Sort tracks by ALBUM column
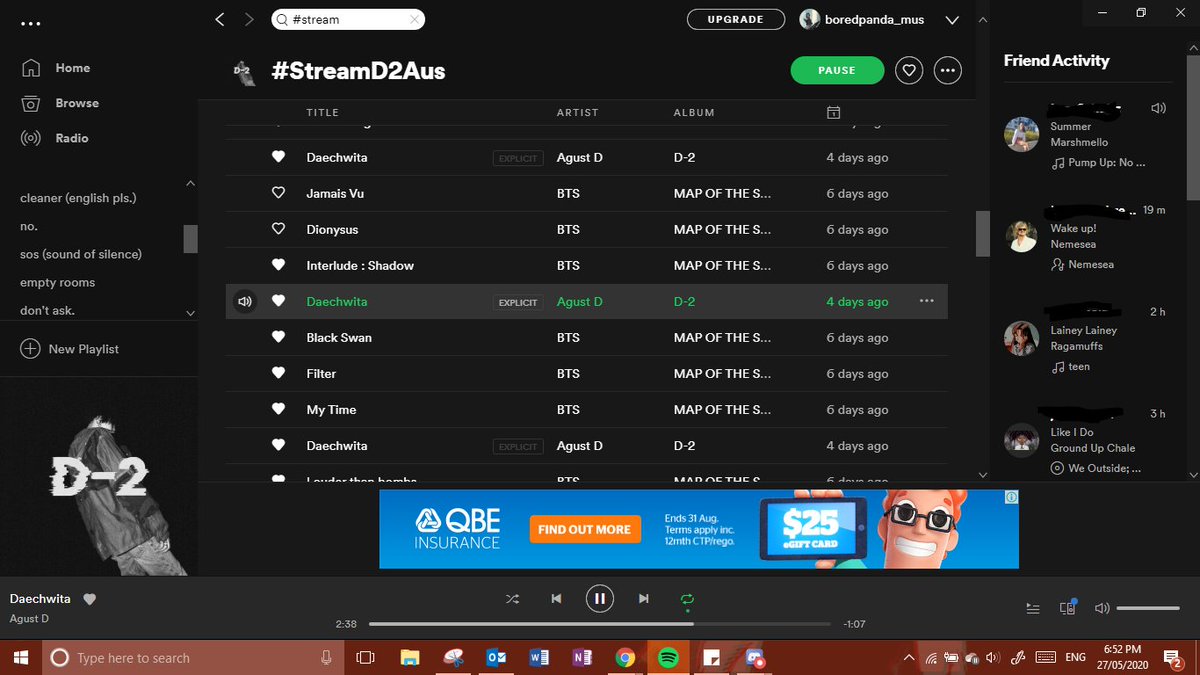Image resolution: width=1200 pixels, height=675 pixels. (x=694, y=113)
